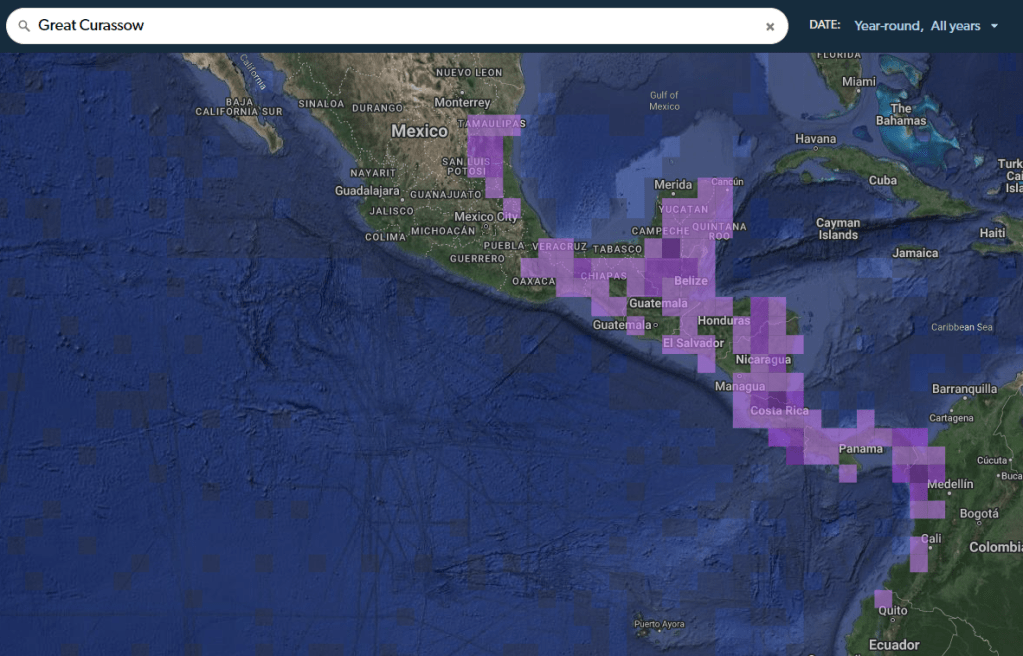The width and height of the screenshot is (1023, 656).
Task: Click the magnifying glass search icon
Action: coord(24,26)
